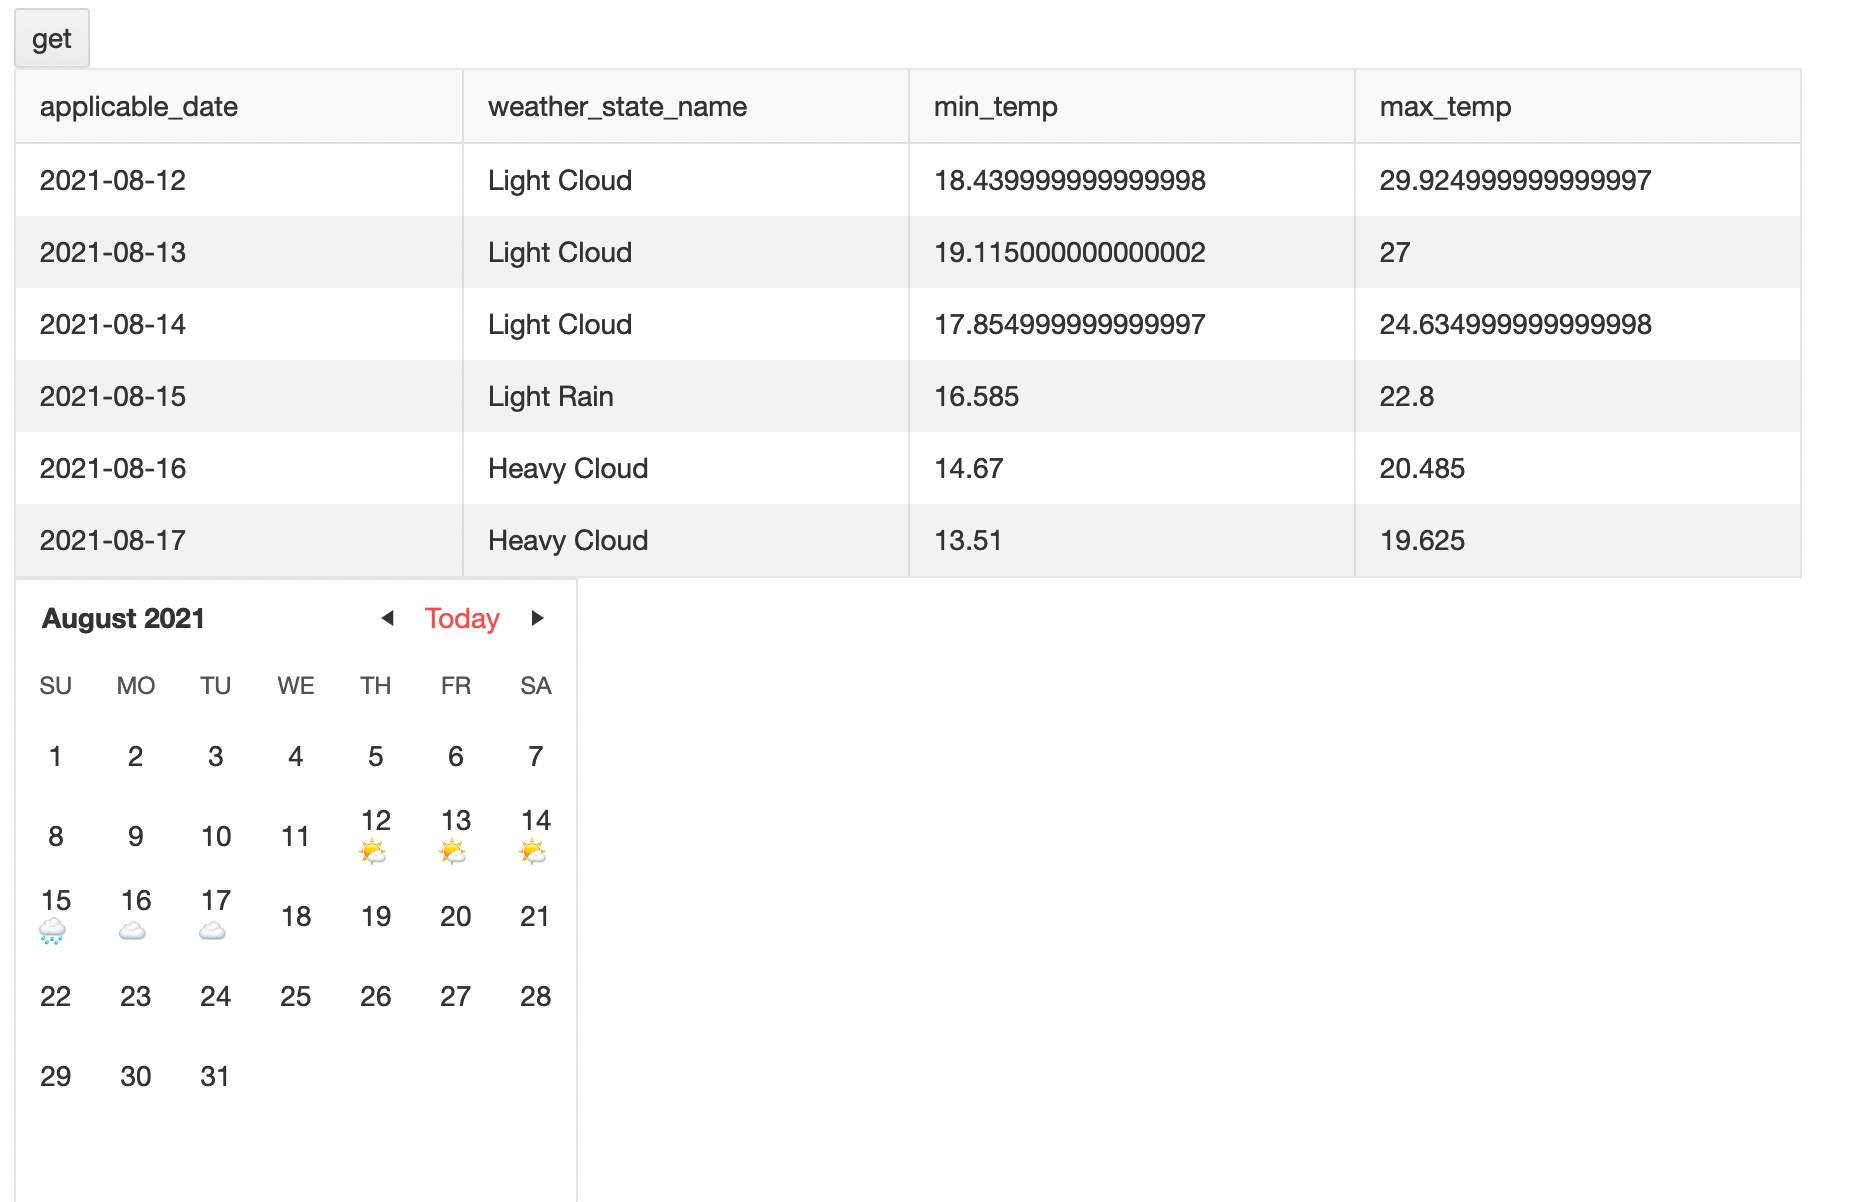Click the partly sunny icon under August 14

coord(533,852)
